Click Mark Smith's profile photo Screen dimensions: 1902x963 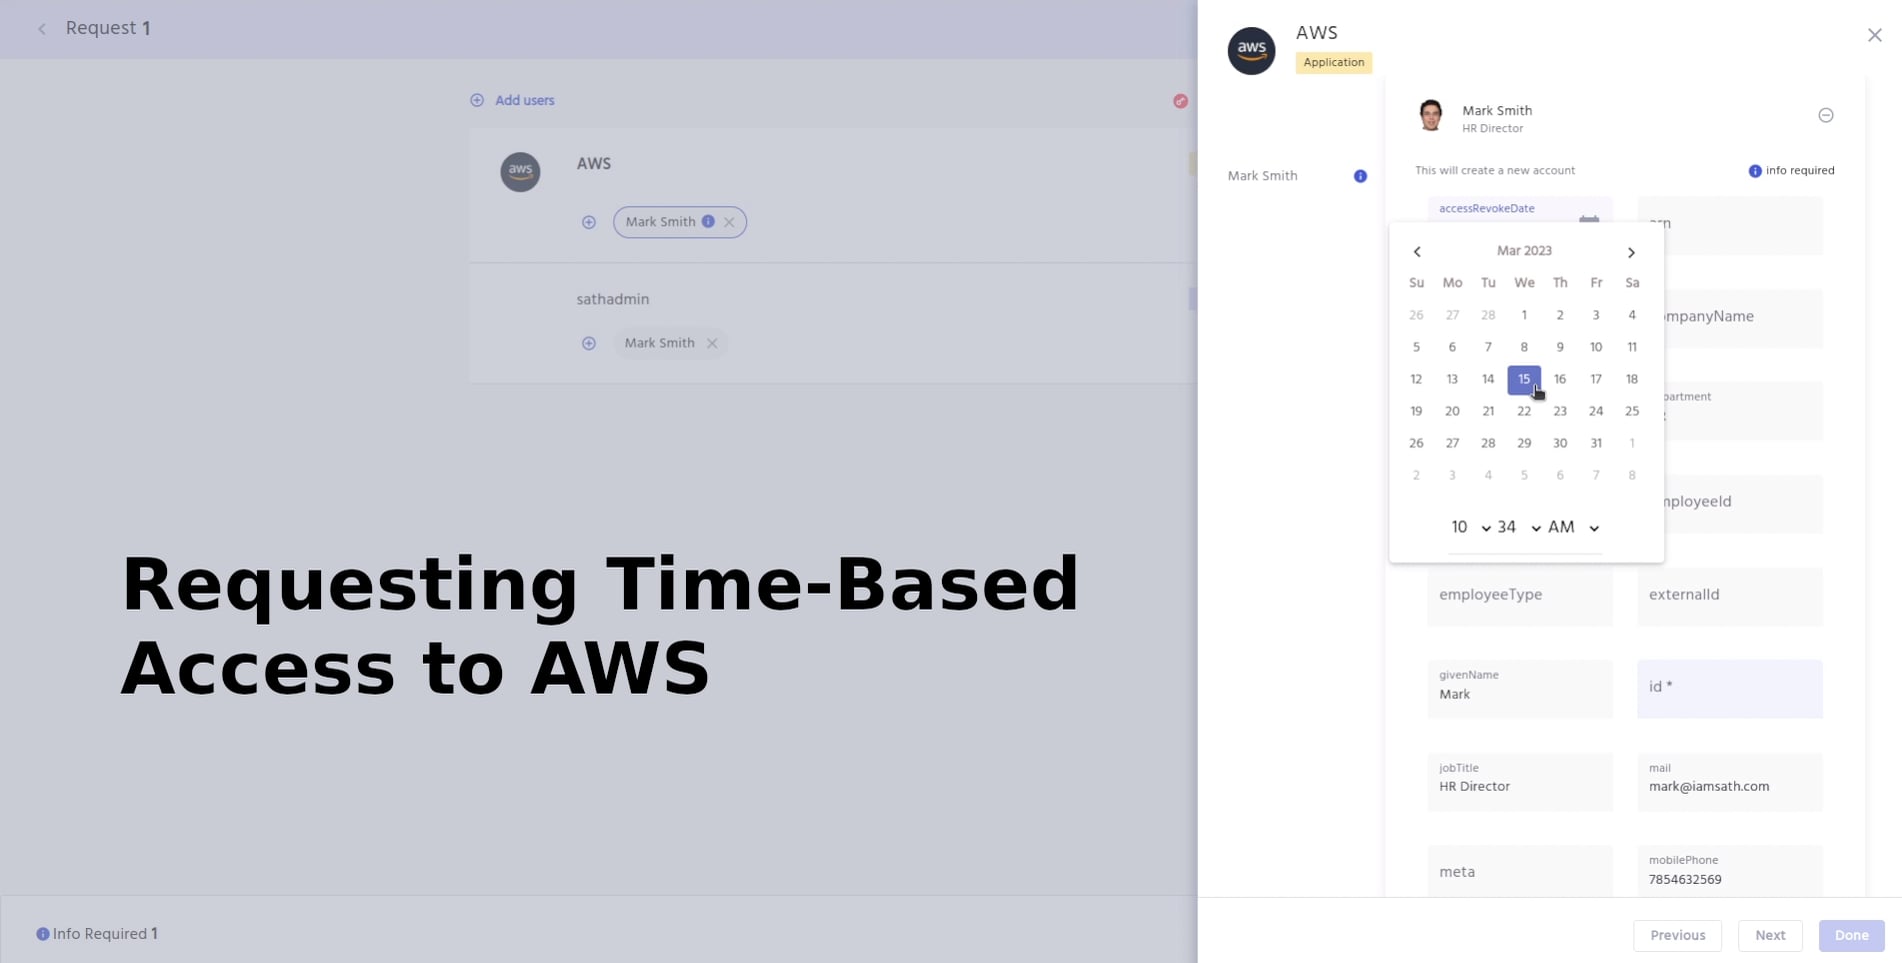(1431, 116)
